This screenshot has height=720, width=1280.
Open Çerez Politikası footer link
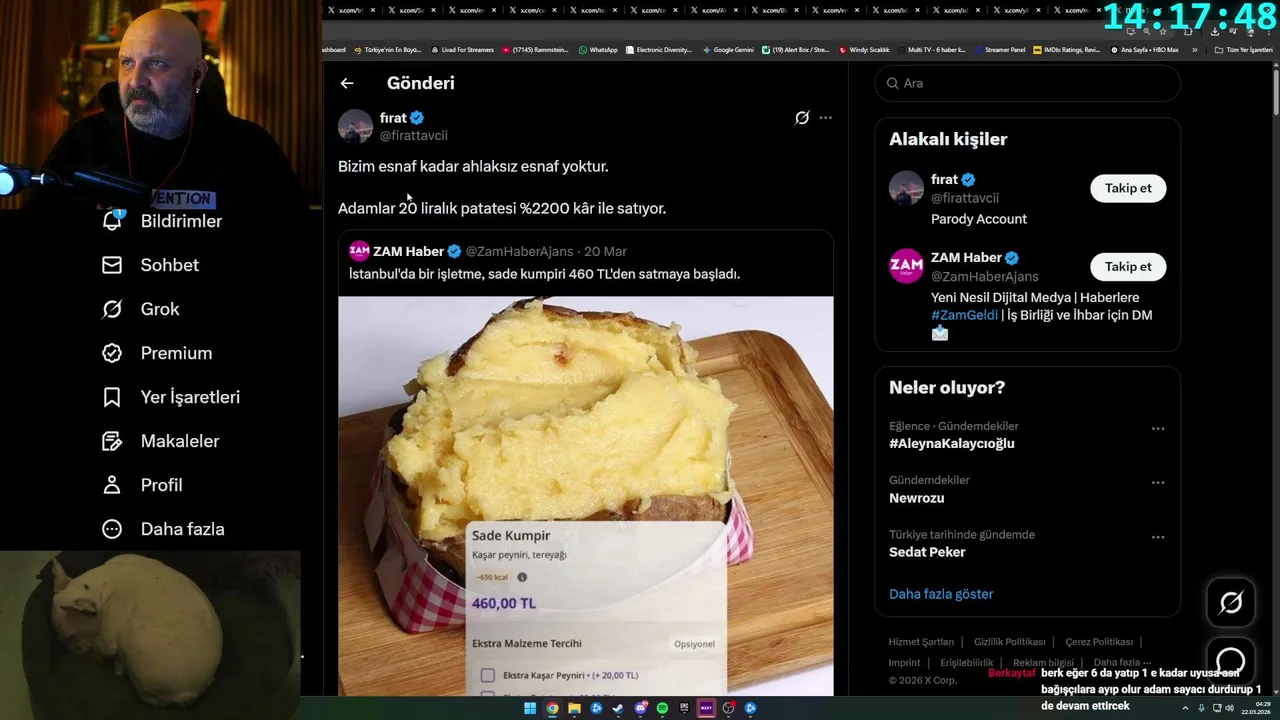[1099, 642]
